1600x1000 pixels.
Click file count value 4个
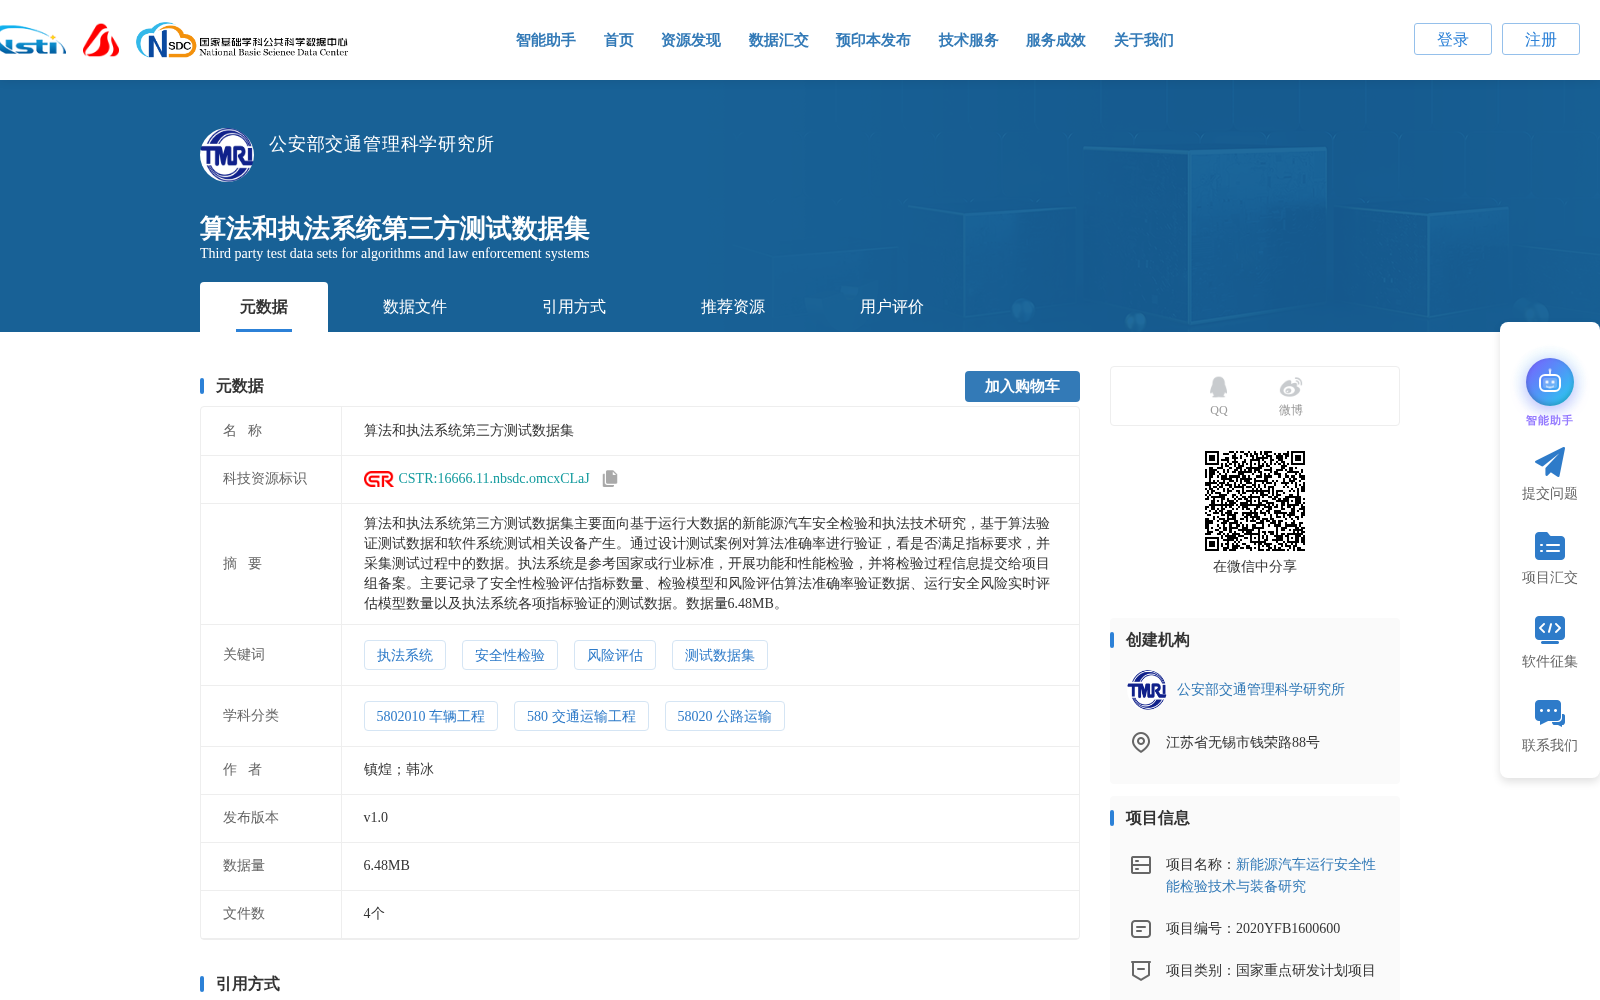[x=374, y=914]
